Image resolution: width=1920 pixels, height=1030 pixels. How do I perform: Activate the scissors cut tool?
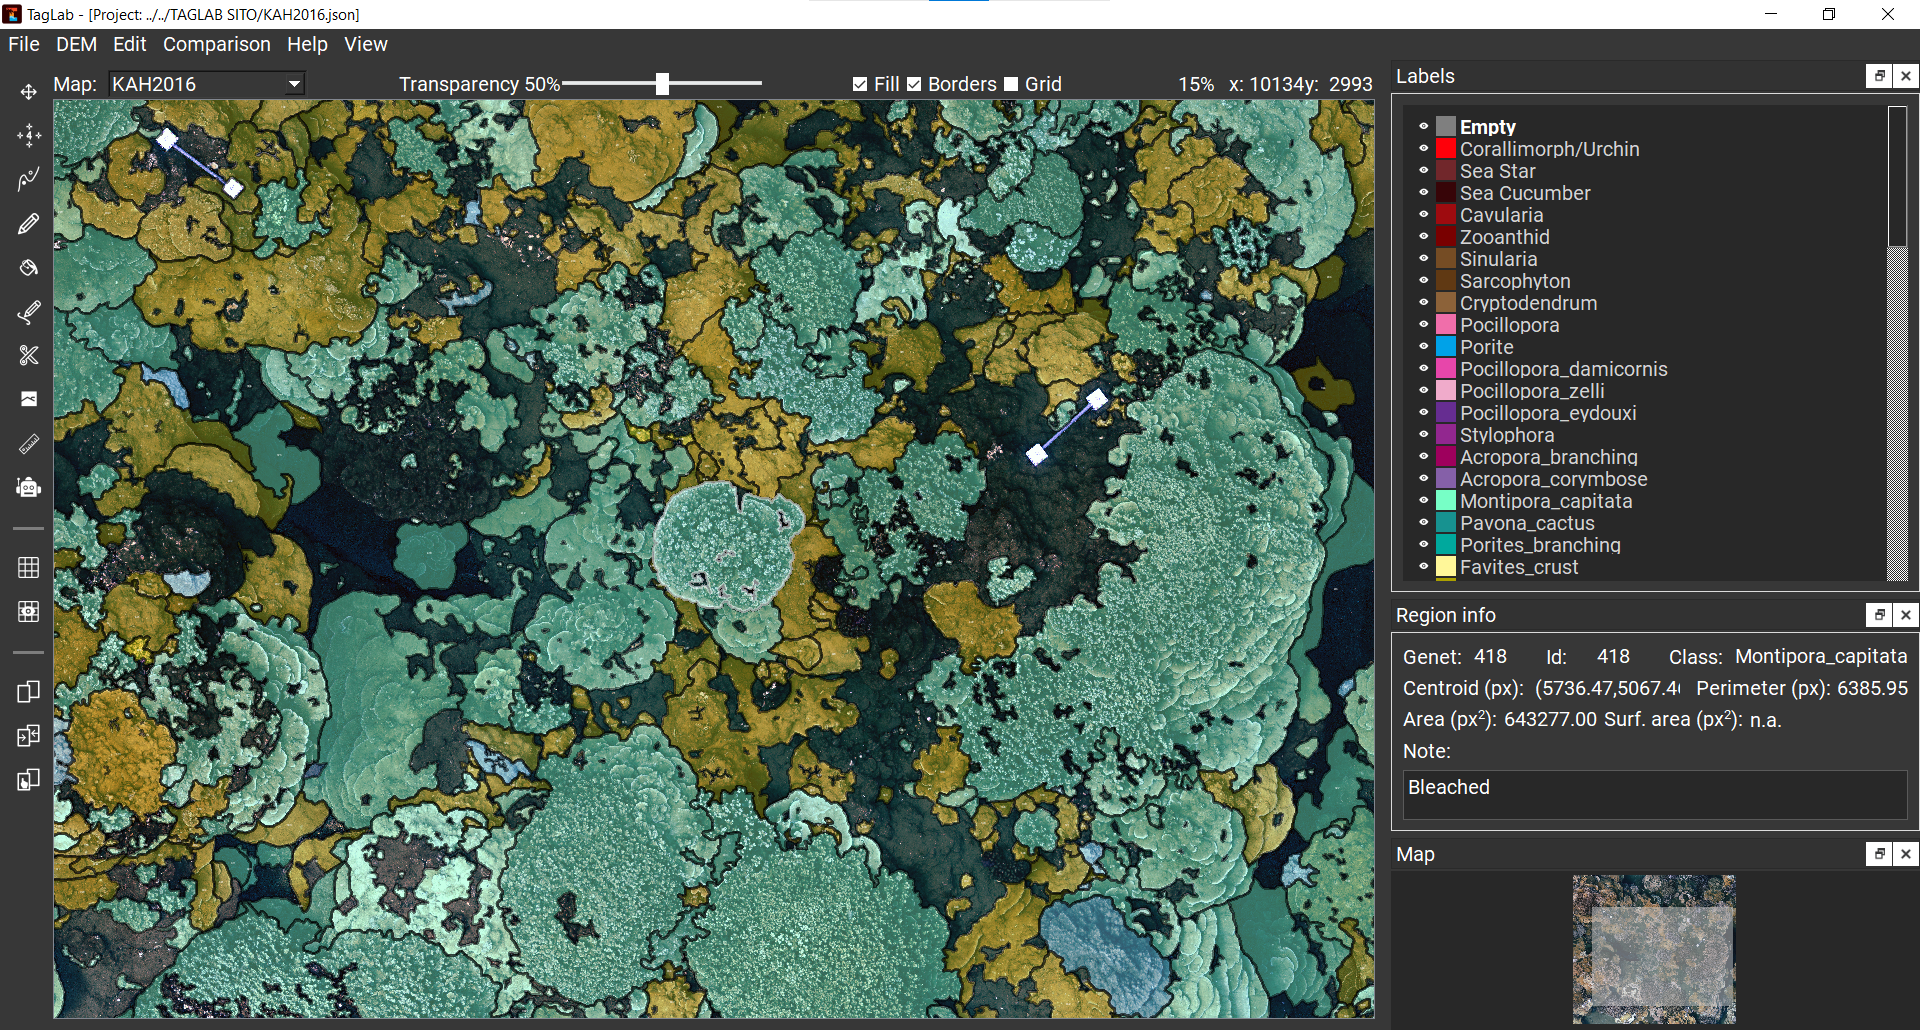[x=28, y=356]
